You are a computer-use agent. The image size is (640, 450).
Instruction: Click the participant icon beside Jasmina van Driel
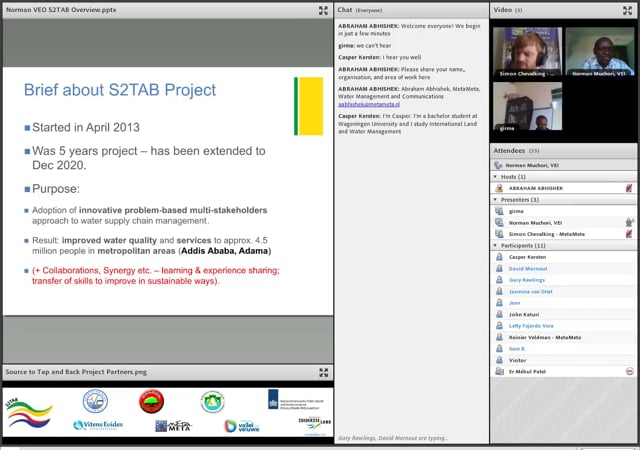499,291
